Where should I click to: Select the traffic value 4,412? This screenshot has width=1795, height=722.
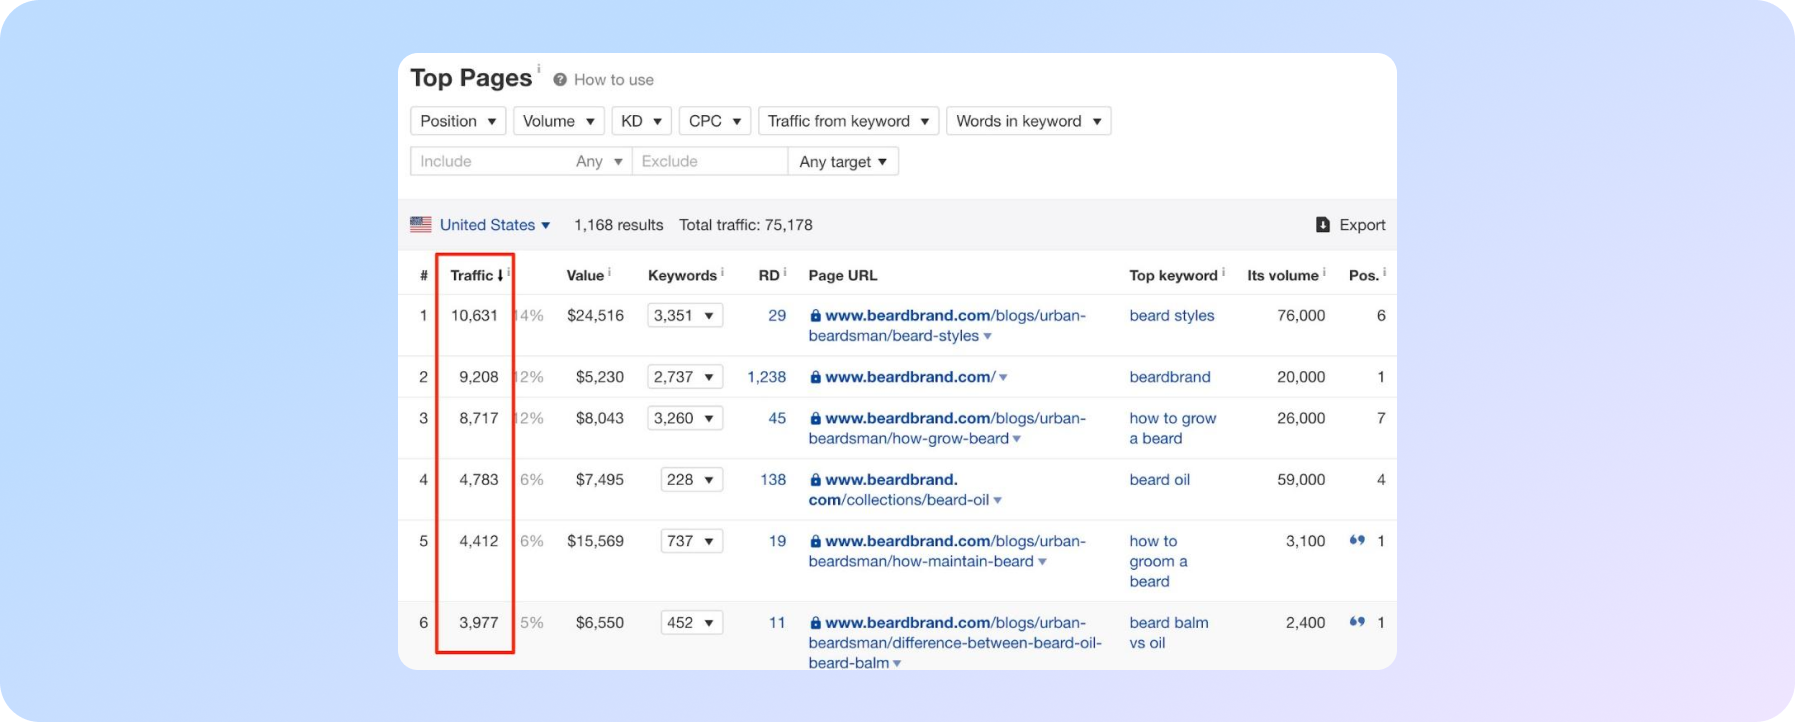[x=479, y=541]
